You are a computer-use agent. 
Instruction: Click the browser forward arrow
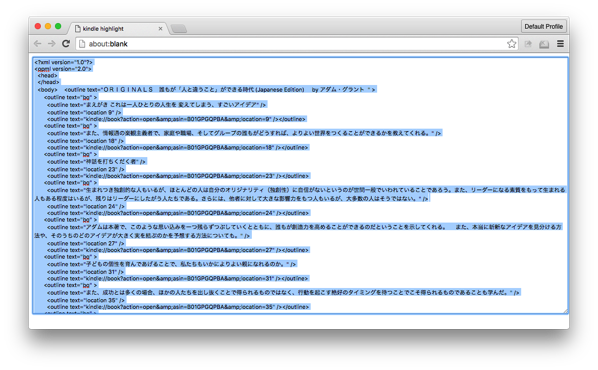51,44
